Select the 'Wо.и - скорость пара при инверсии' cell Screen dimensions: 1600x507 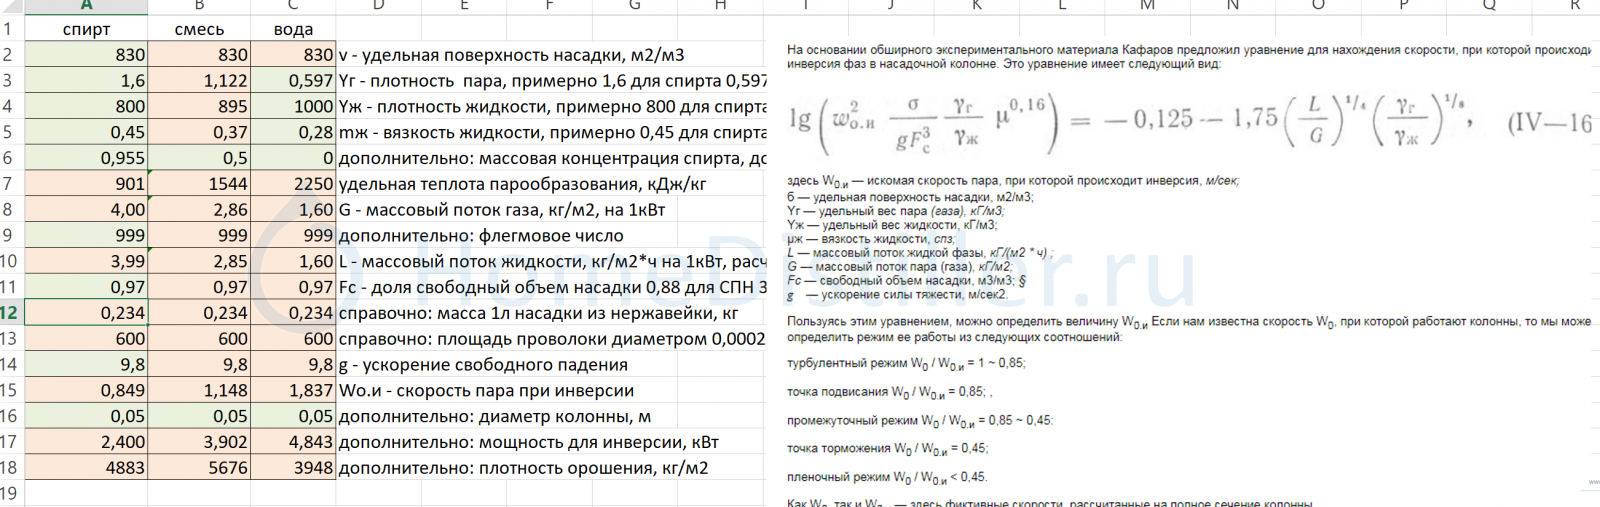point(486,391)
